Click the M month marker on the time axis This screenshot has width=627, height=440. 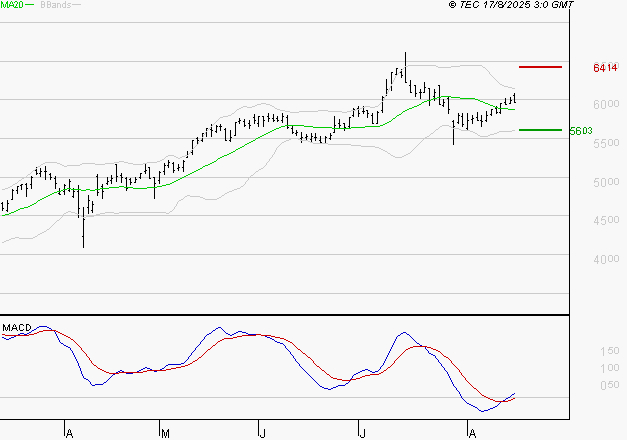pos(165,432)
